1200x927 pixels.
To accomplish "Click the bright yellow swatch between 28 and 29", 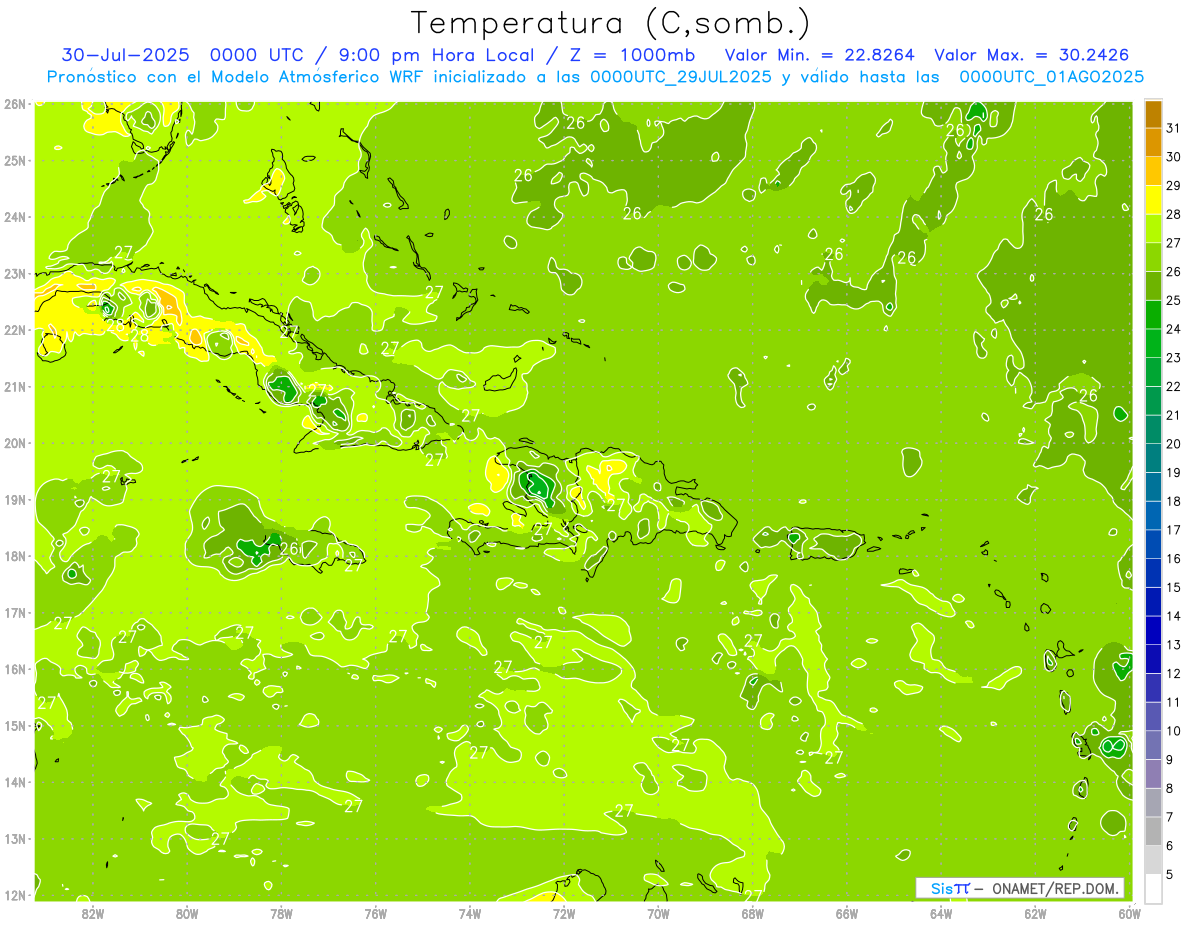I will coord(1153,199).
